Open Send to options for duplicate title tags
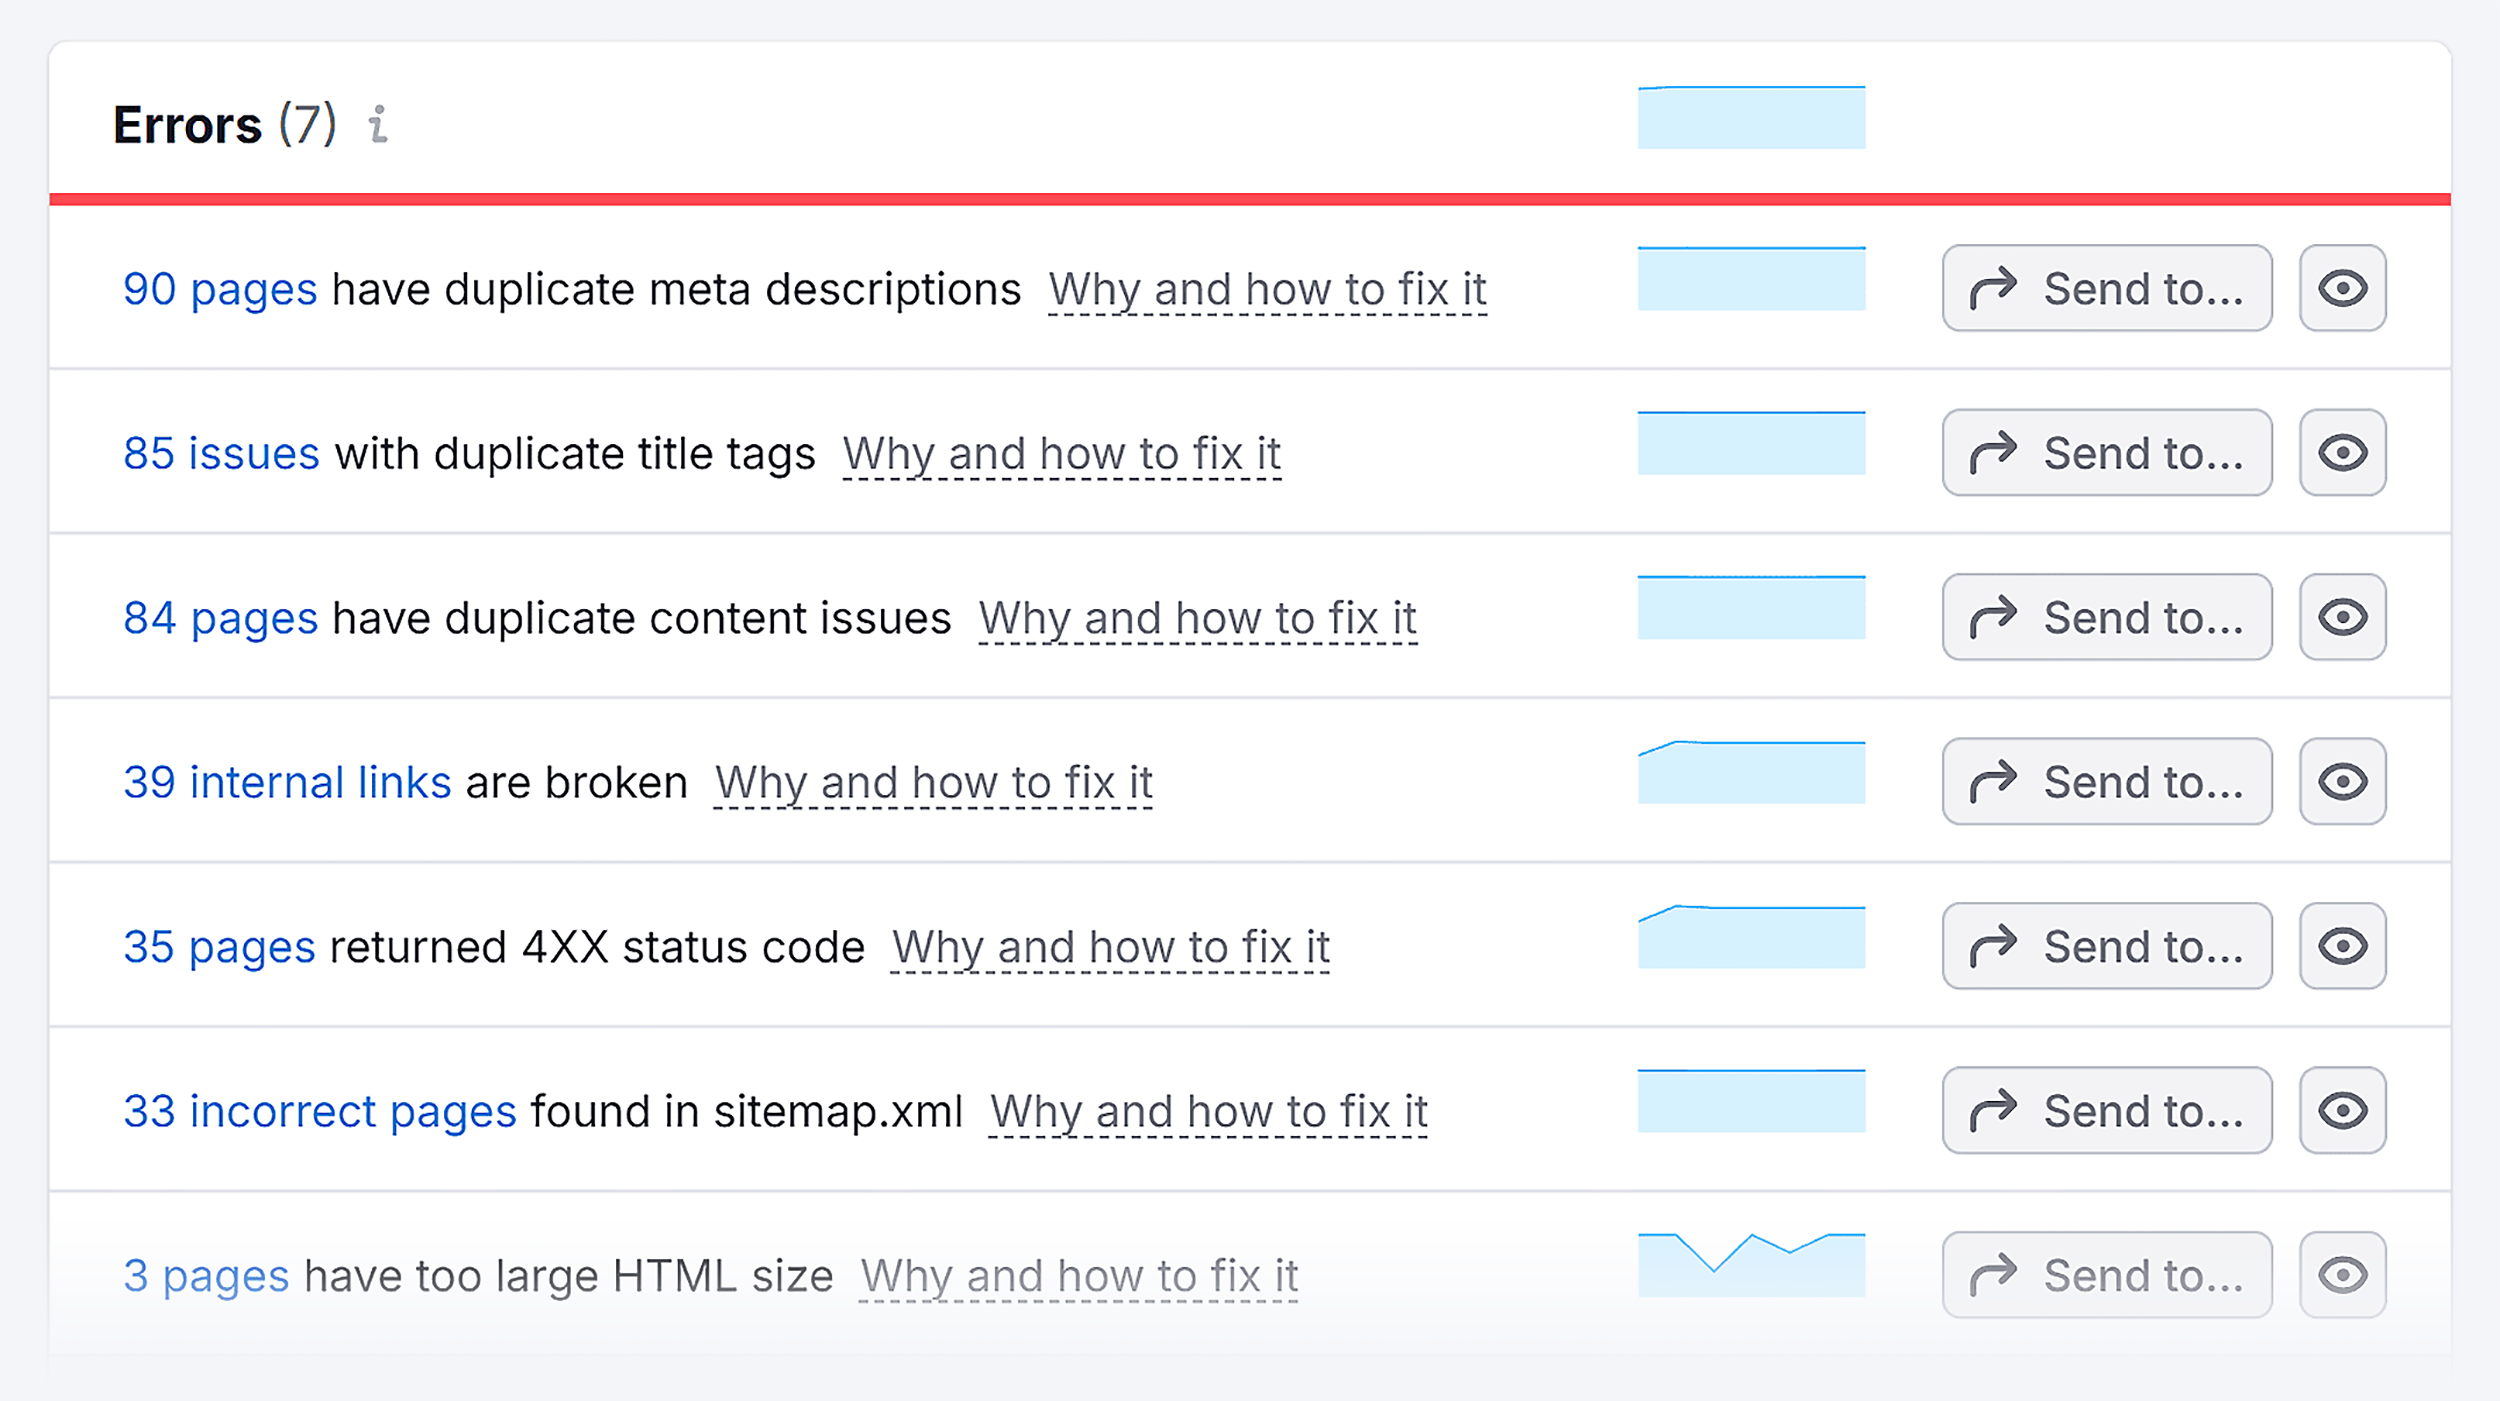This screenshot has width=2500, height=1401. point(2106,452)
